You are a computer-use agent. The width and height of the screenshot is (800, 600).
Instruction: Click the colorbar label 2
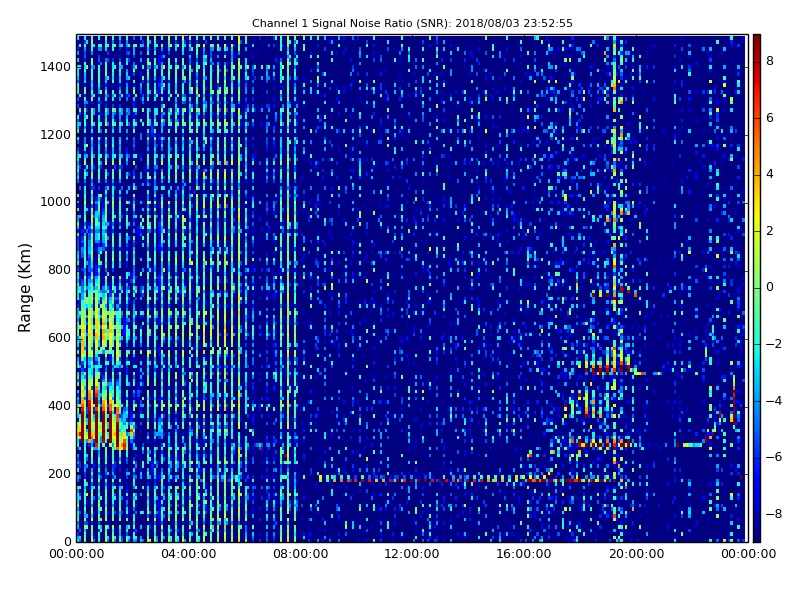tap(770, 231)
